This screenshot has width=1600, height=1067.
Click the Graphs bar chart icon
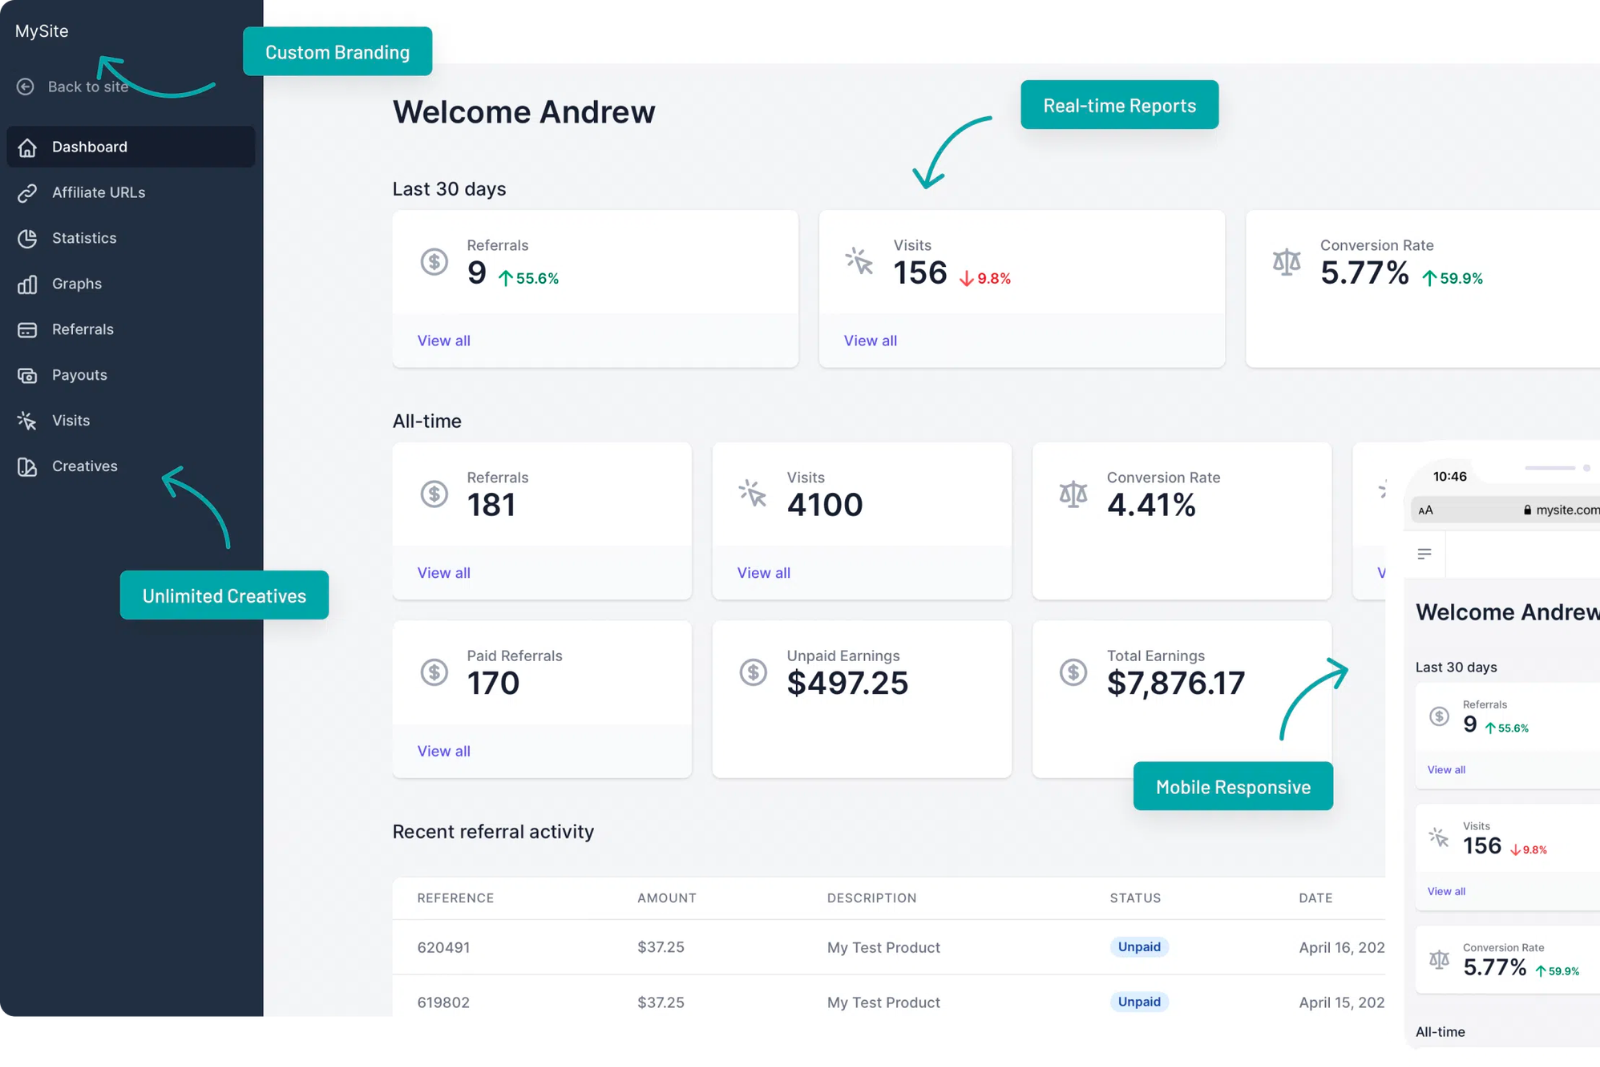tap(28, 284)
